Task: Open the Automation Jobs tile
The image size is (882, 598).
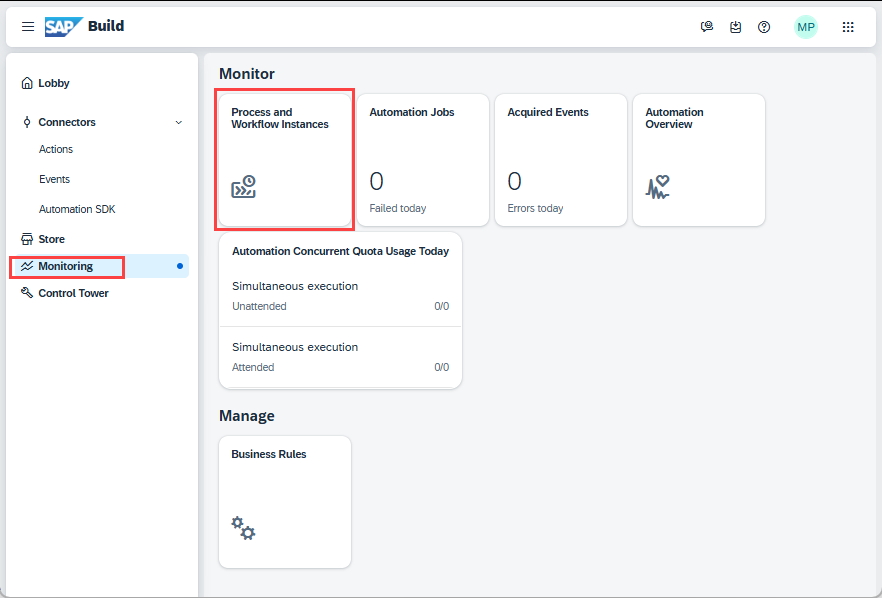Action: coord(423,160)
